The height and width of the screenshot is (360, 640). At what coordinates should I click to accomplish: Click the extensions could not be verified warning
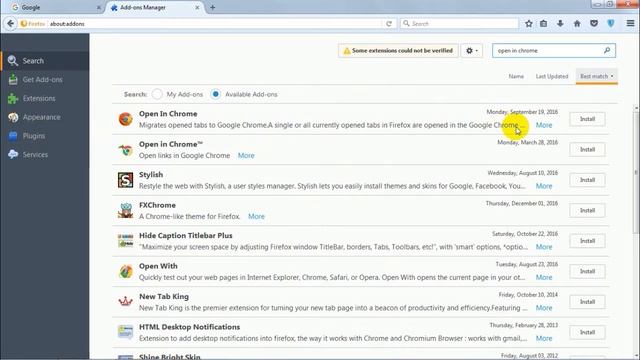398,51
